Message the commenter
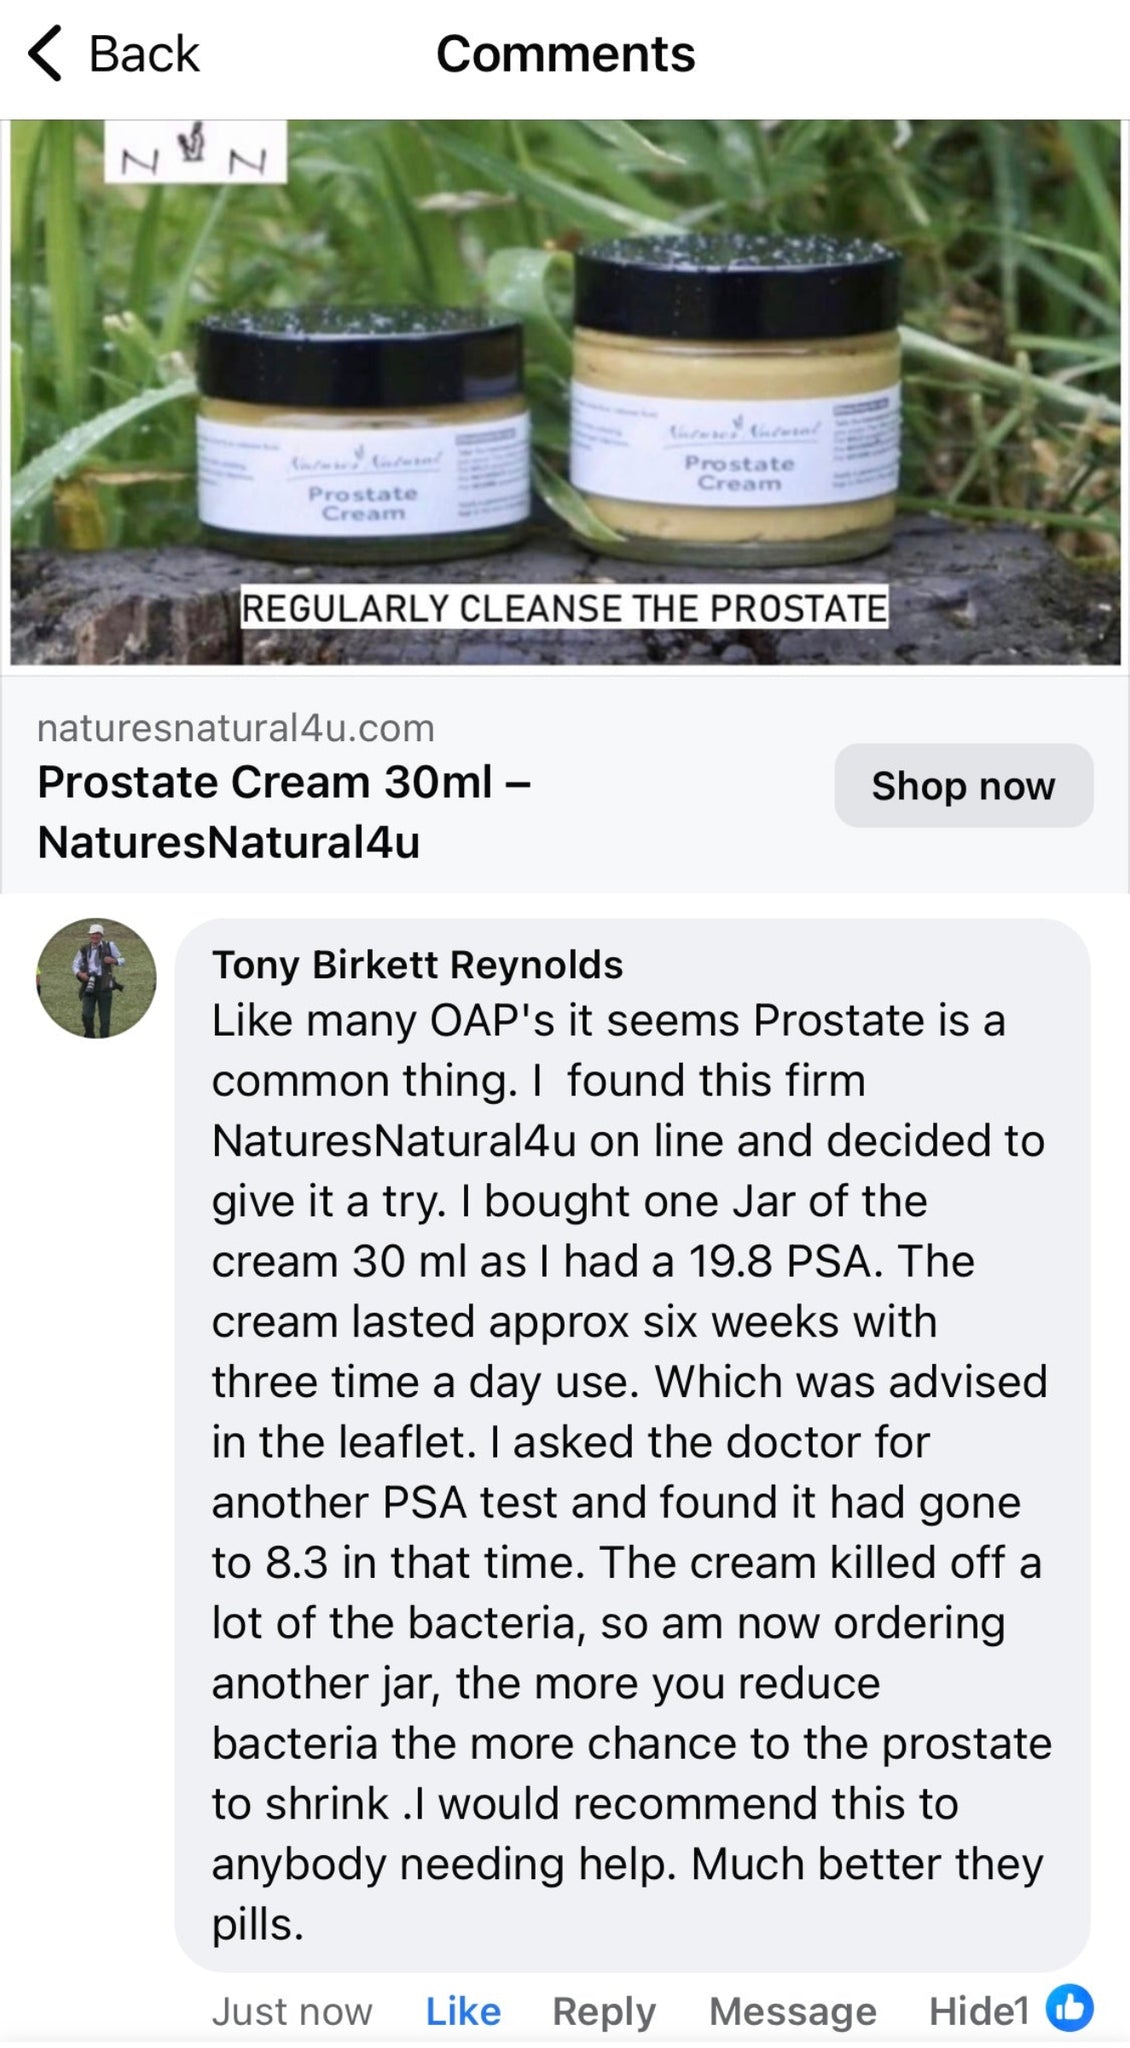Screen dimensions: 1130x2048 pos(792,2011)
